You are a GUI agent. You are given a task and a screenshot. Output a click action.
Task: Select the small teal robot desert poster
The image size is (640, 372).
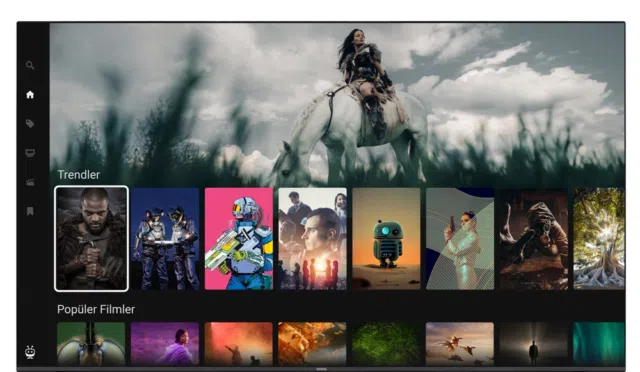point(386,239)
